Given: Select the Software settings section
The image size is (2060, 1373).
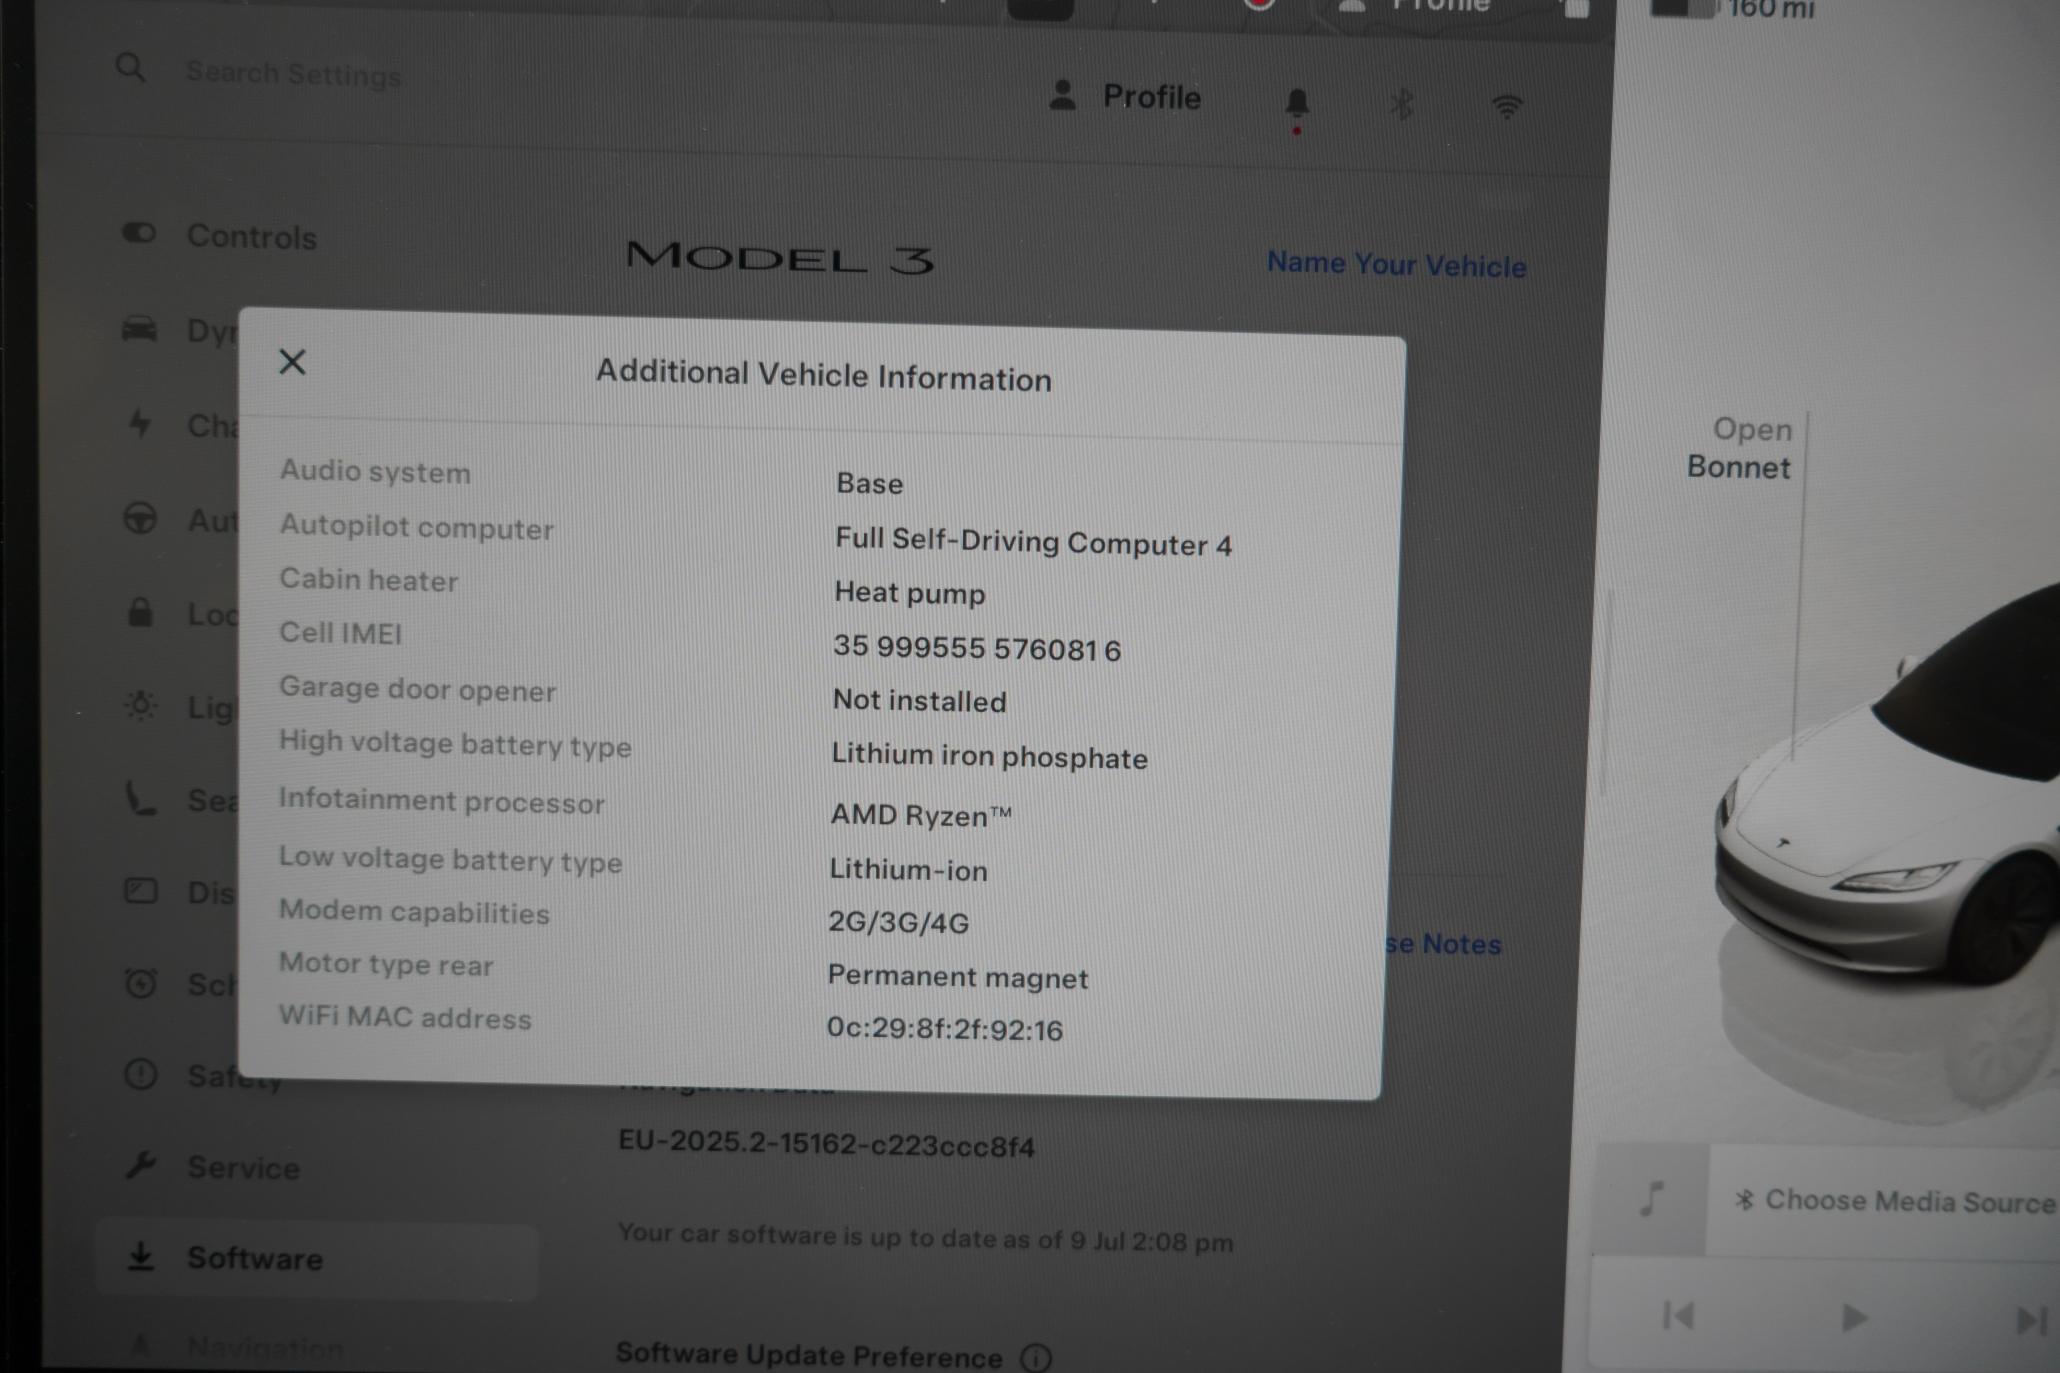Looking at the screenshot, I should coord(318,1258).
